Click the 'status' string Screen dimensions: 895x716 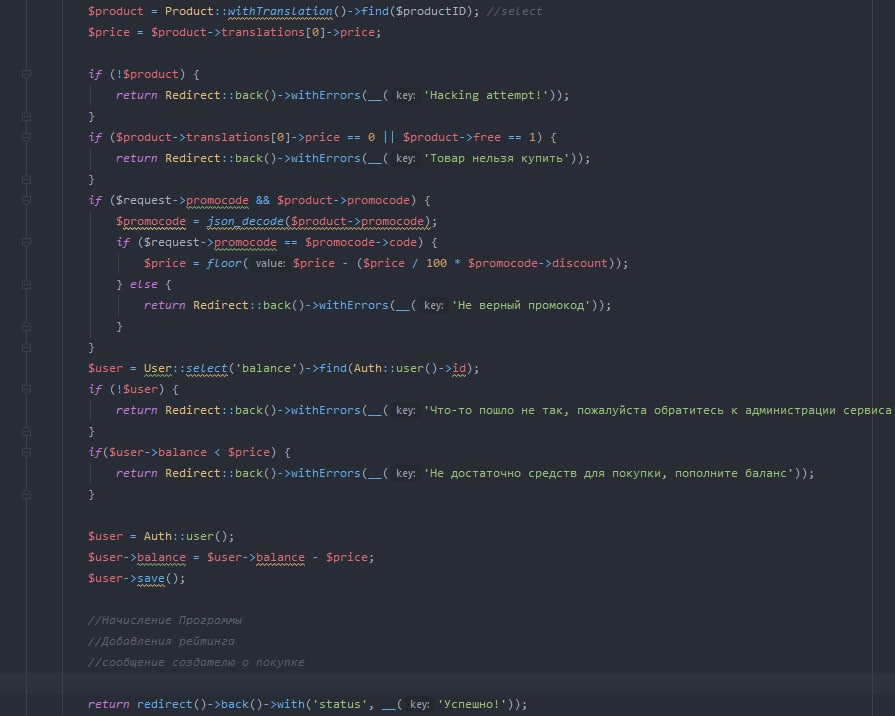tap(340, 704)
